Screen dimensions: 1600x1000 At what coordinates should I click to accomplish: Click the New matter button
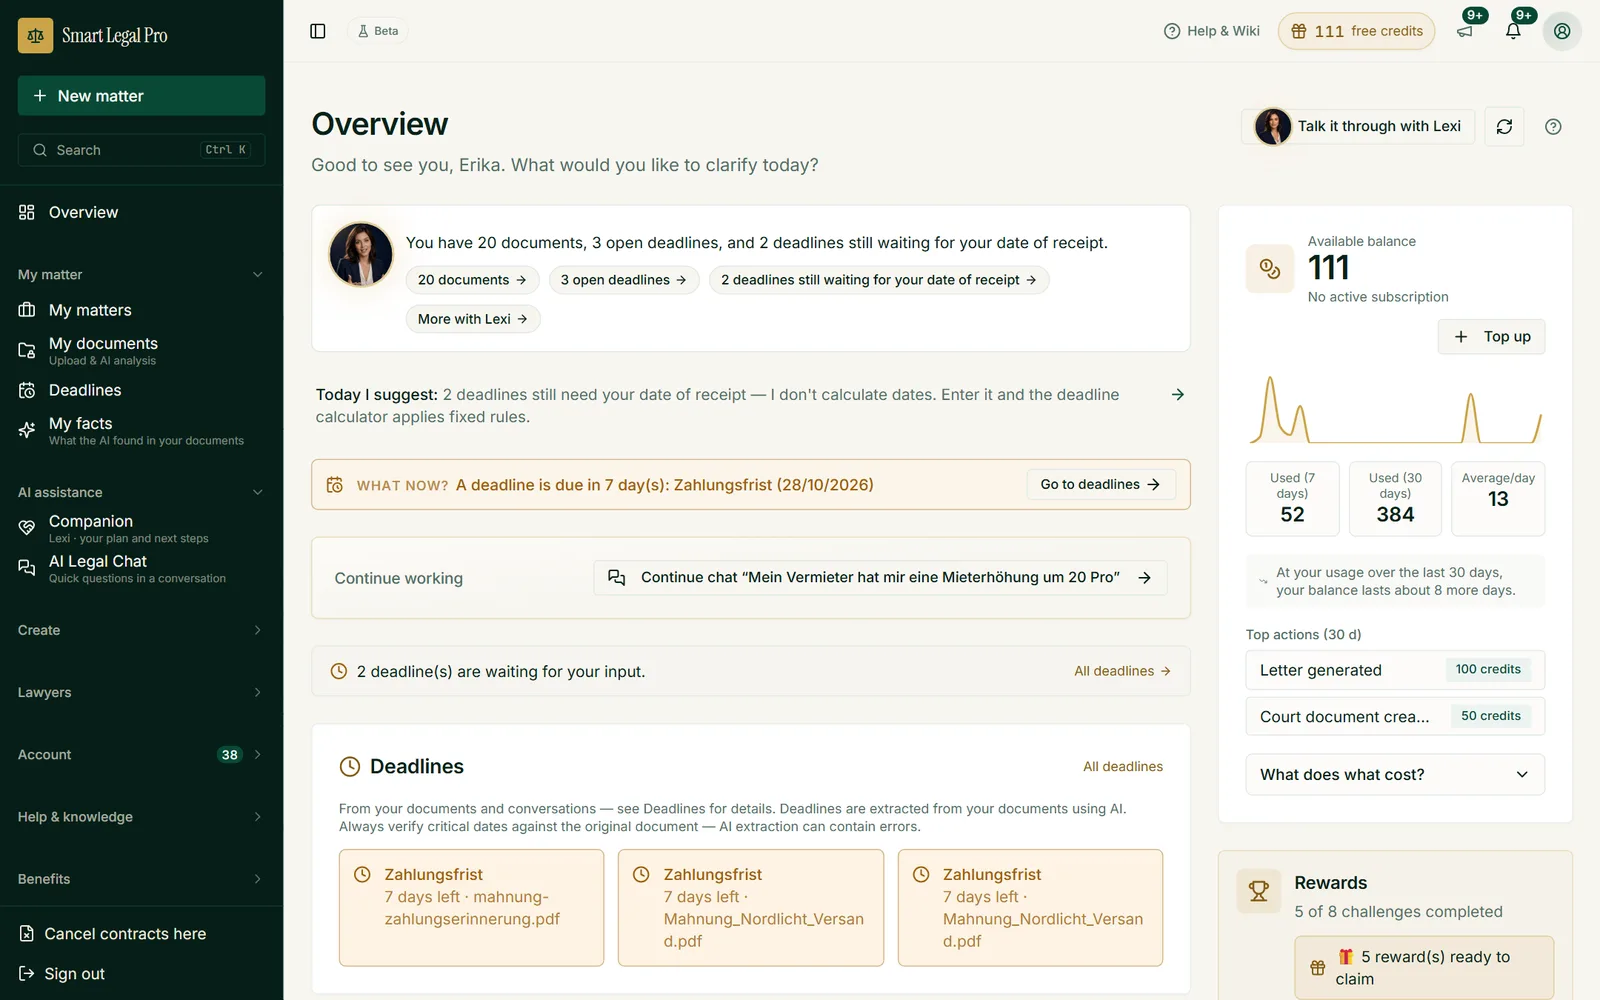(141, 96)
